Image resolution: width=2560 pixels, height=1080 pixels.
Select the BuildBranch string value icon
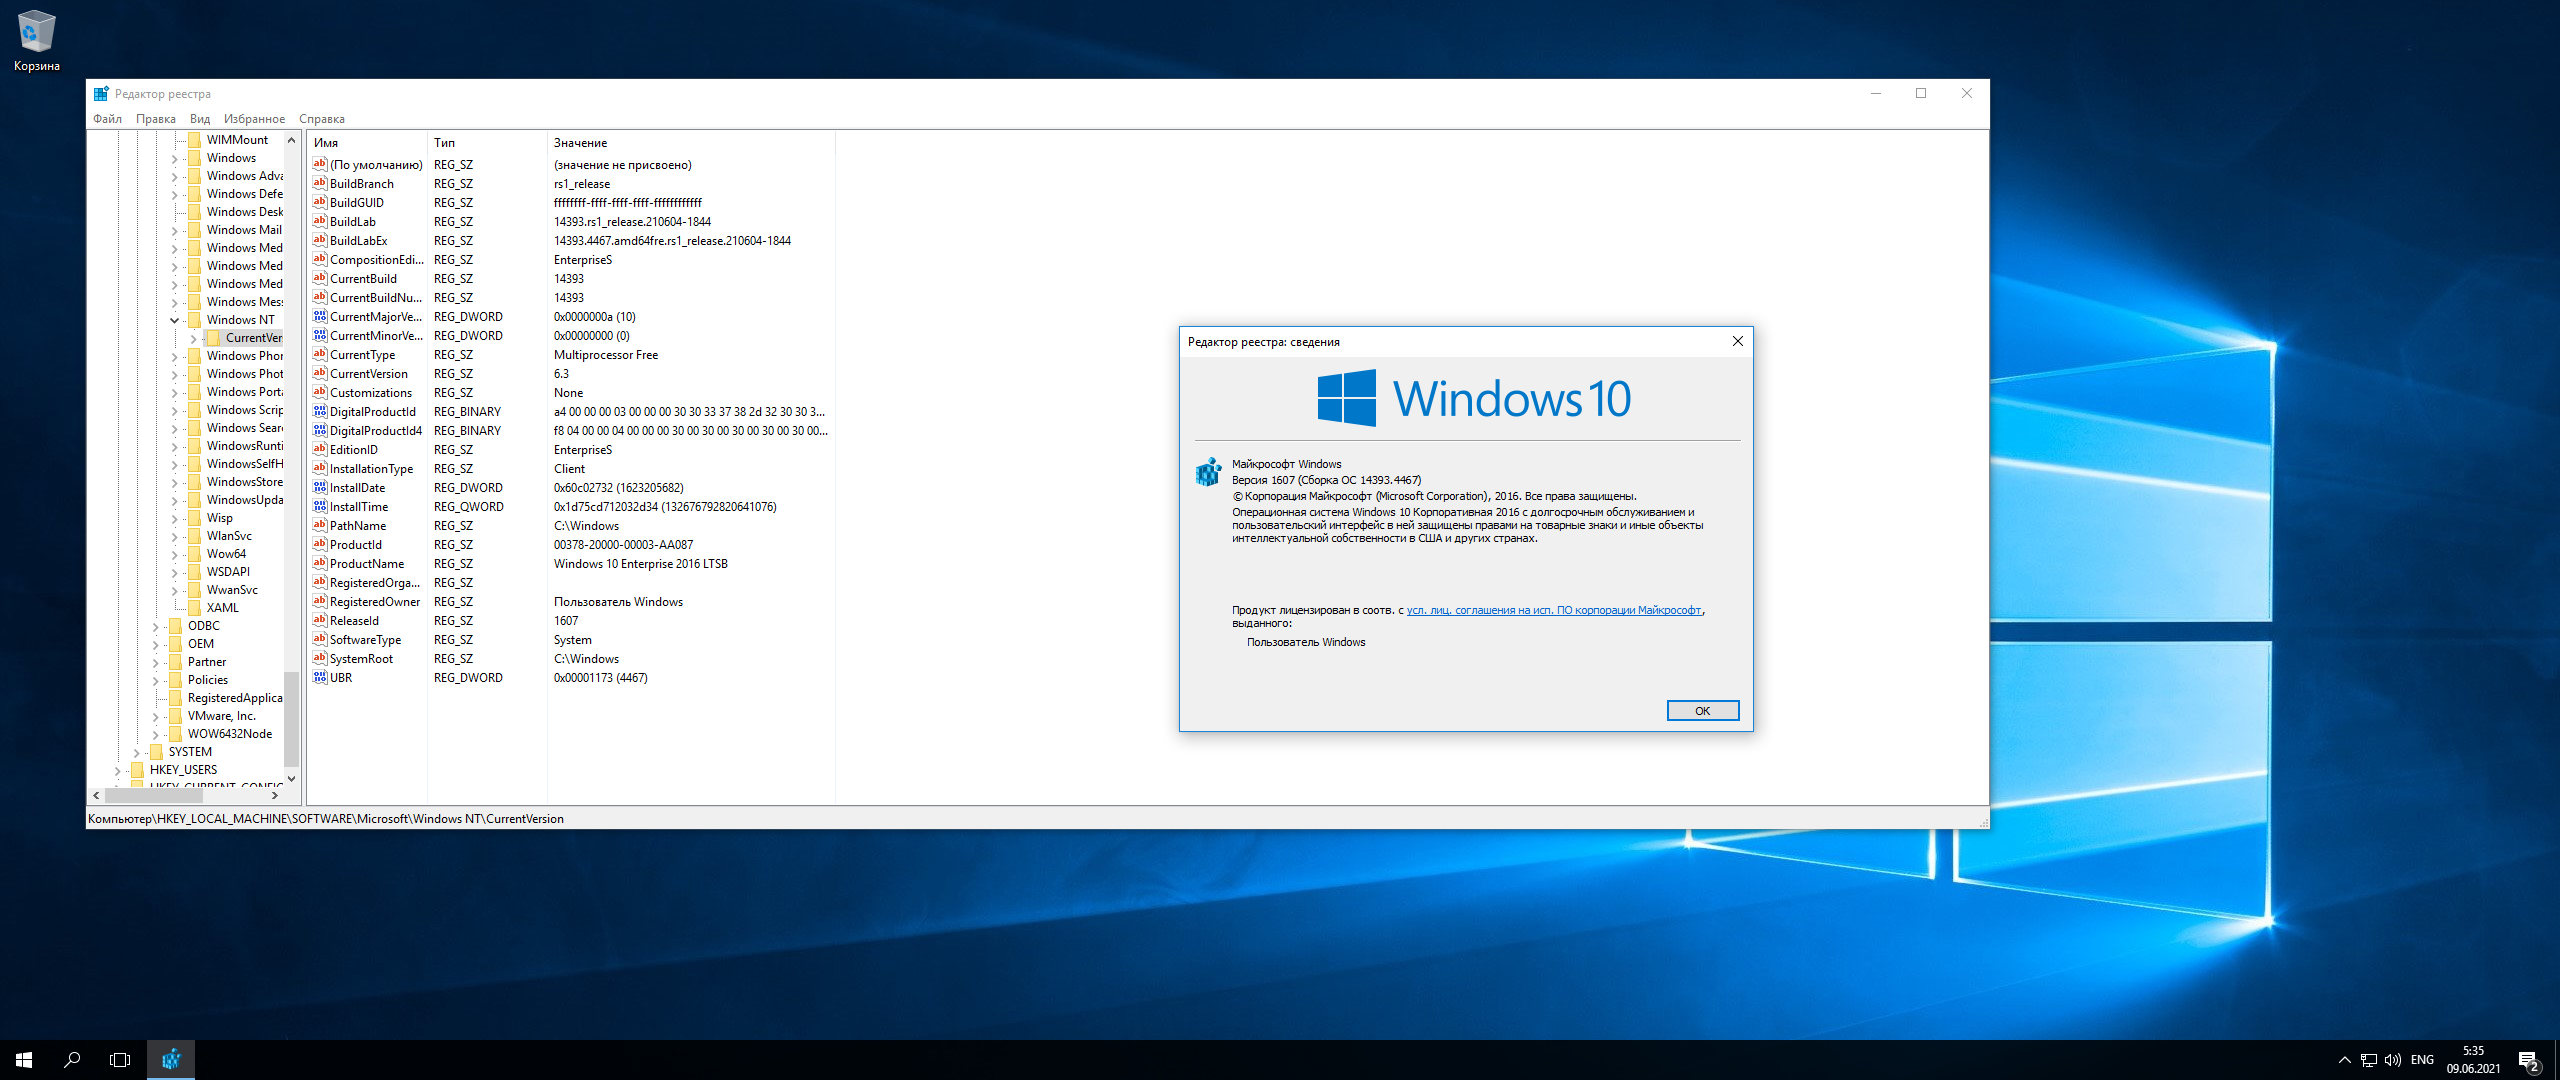[x=320, y=183]
